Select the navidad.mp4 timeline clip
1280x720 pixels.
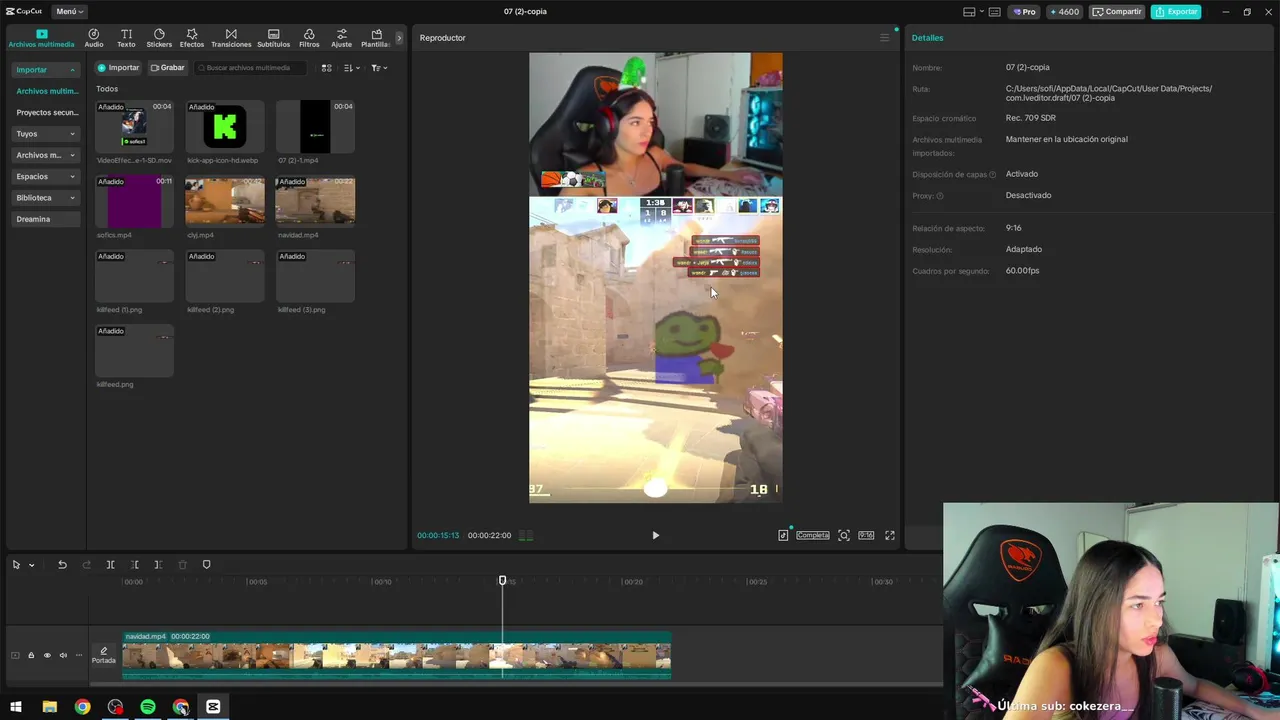click(396, 655)
